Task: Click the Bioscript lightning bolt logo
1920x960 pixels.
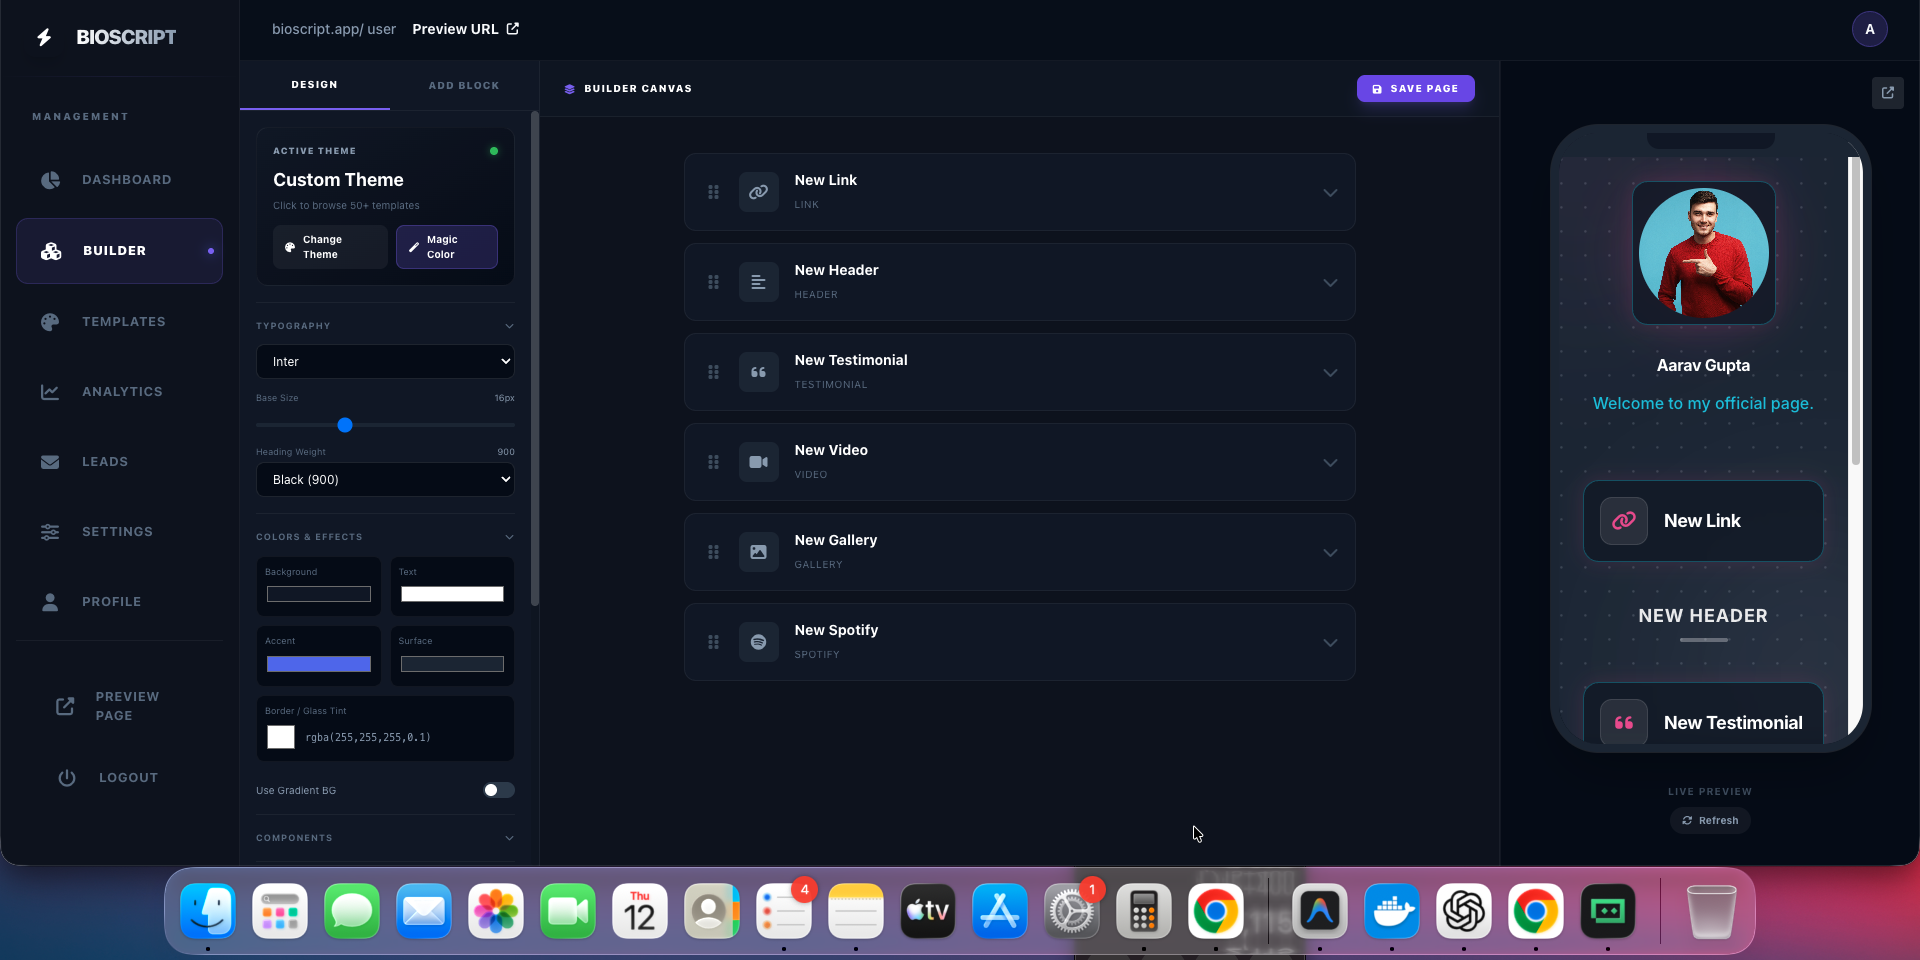Action: (x=42, y=36)
